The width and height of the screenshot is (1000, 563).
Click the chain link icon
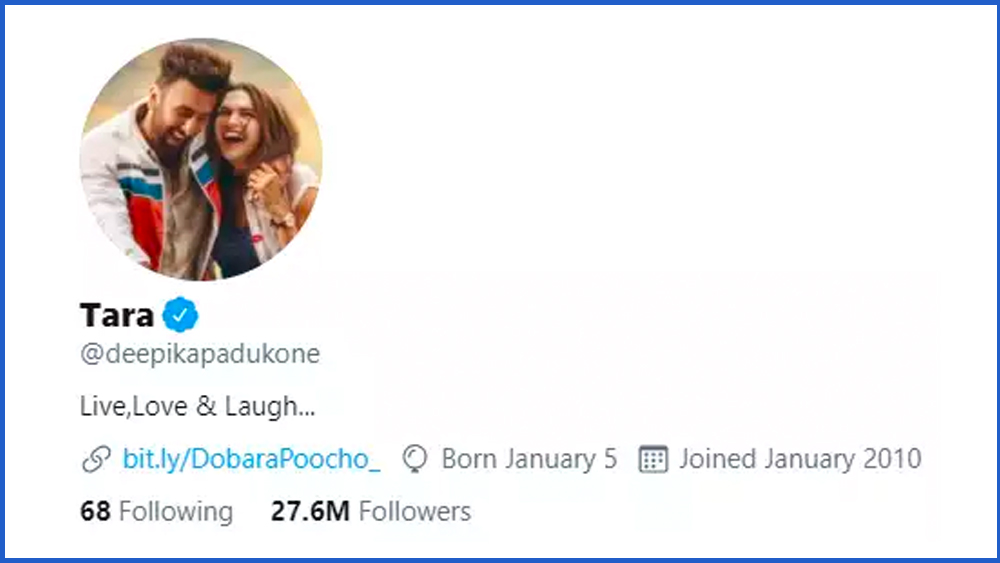pyautogui.click(x=96, y=459)
